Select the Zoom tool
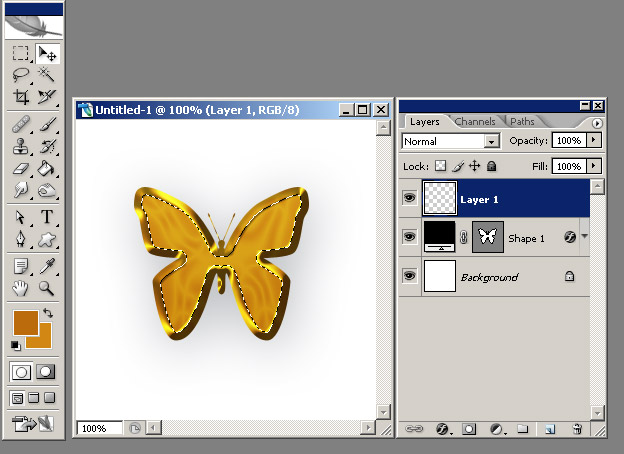This screenshot has width=624, height=454. click(47, 288)
